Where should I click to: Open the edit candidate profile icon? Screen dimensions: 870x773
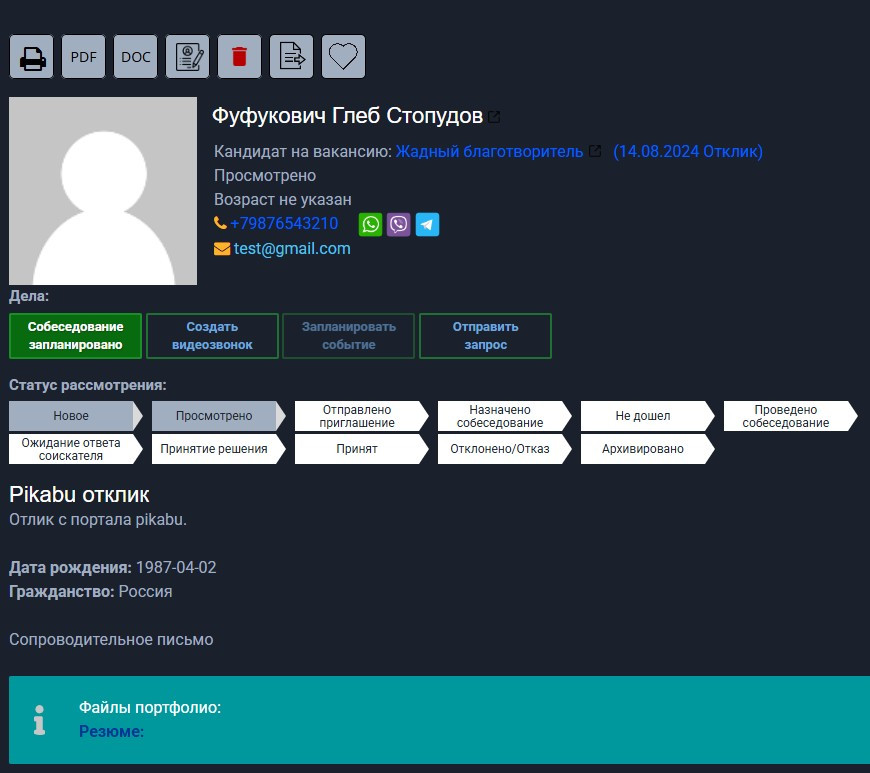coord(188,57)
